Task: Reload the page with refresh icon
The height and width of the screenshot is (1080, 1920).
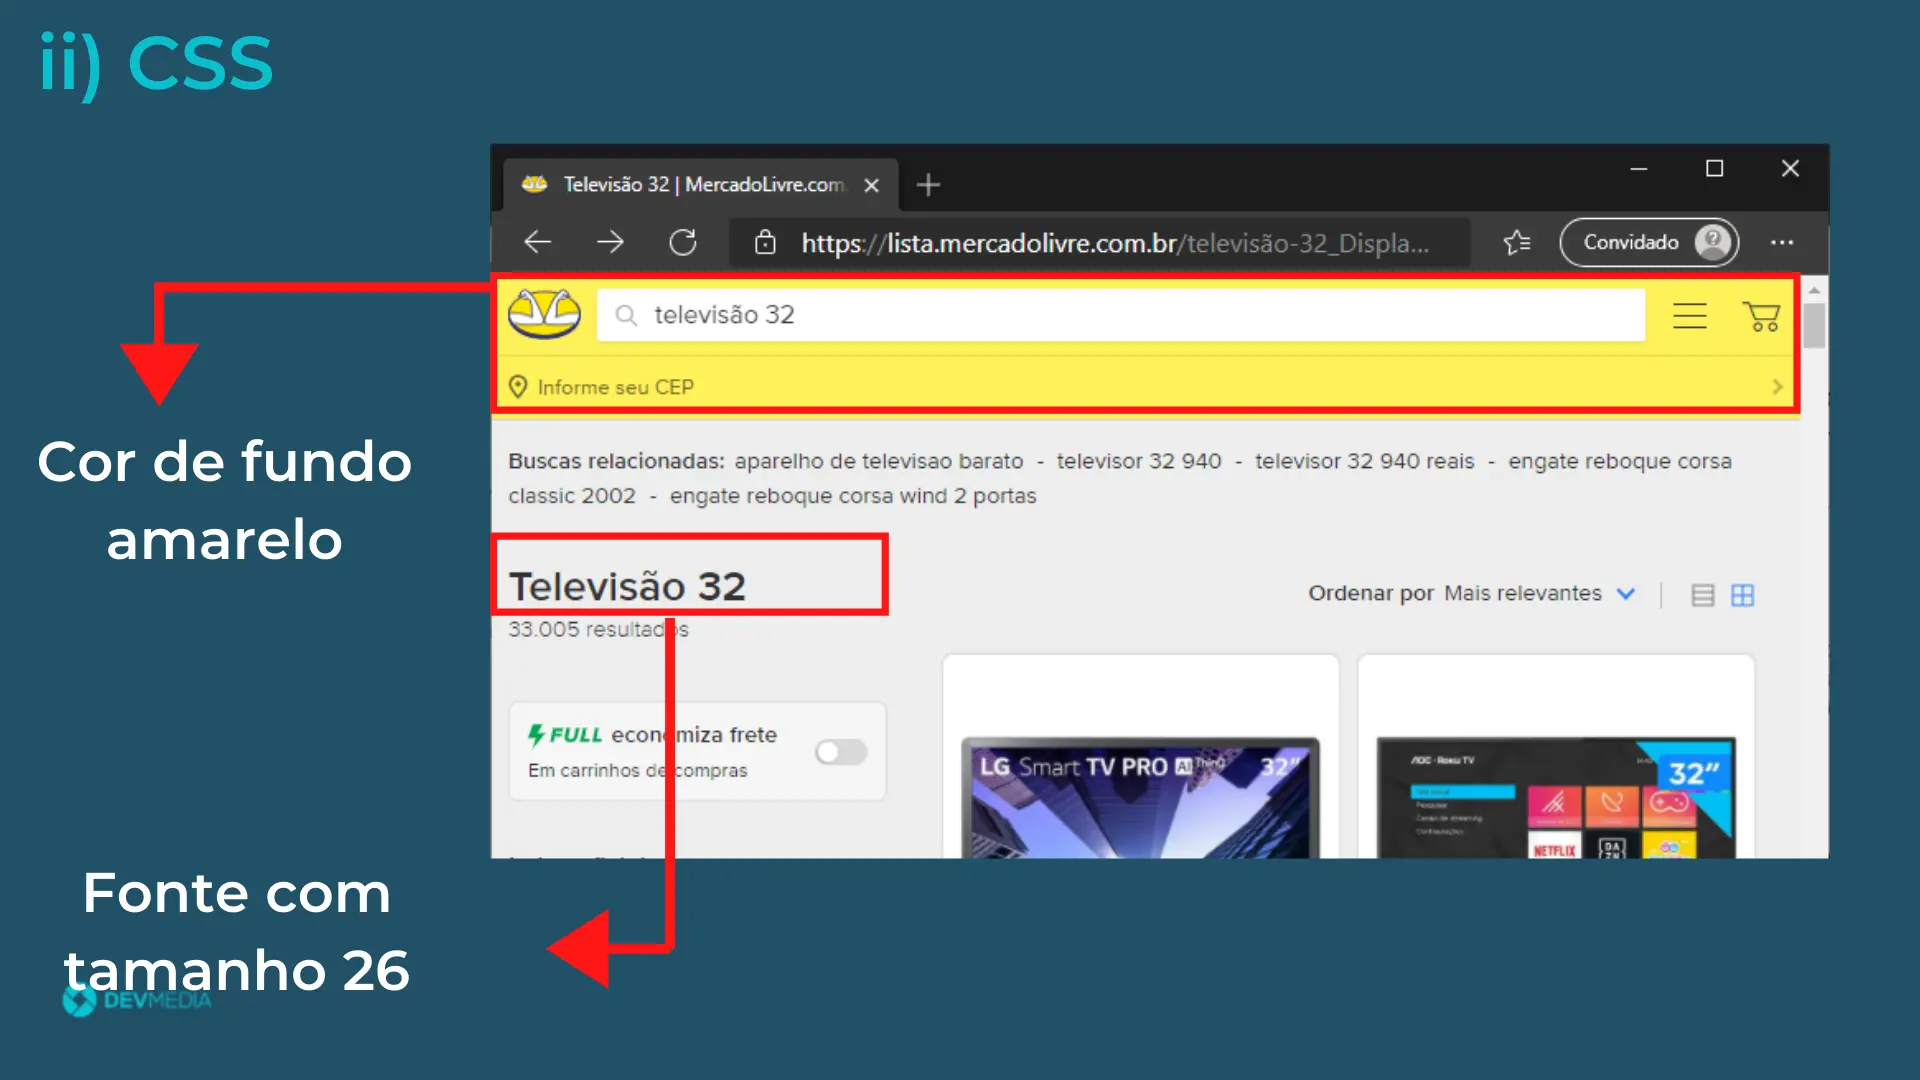Action: pos(683,242)
